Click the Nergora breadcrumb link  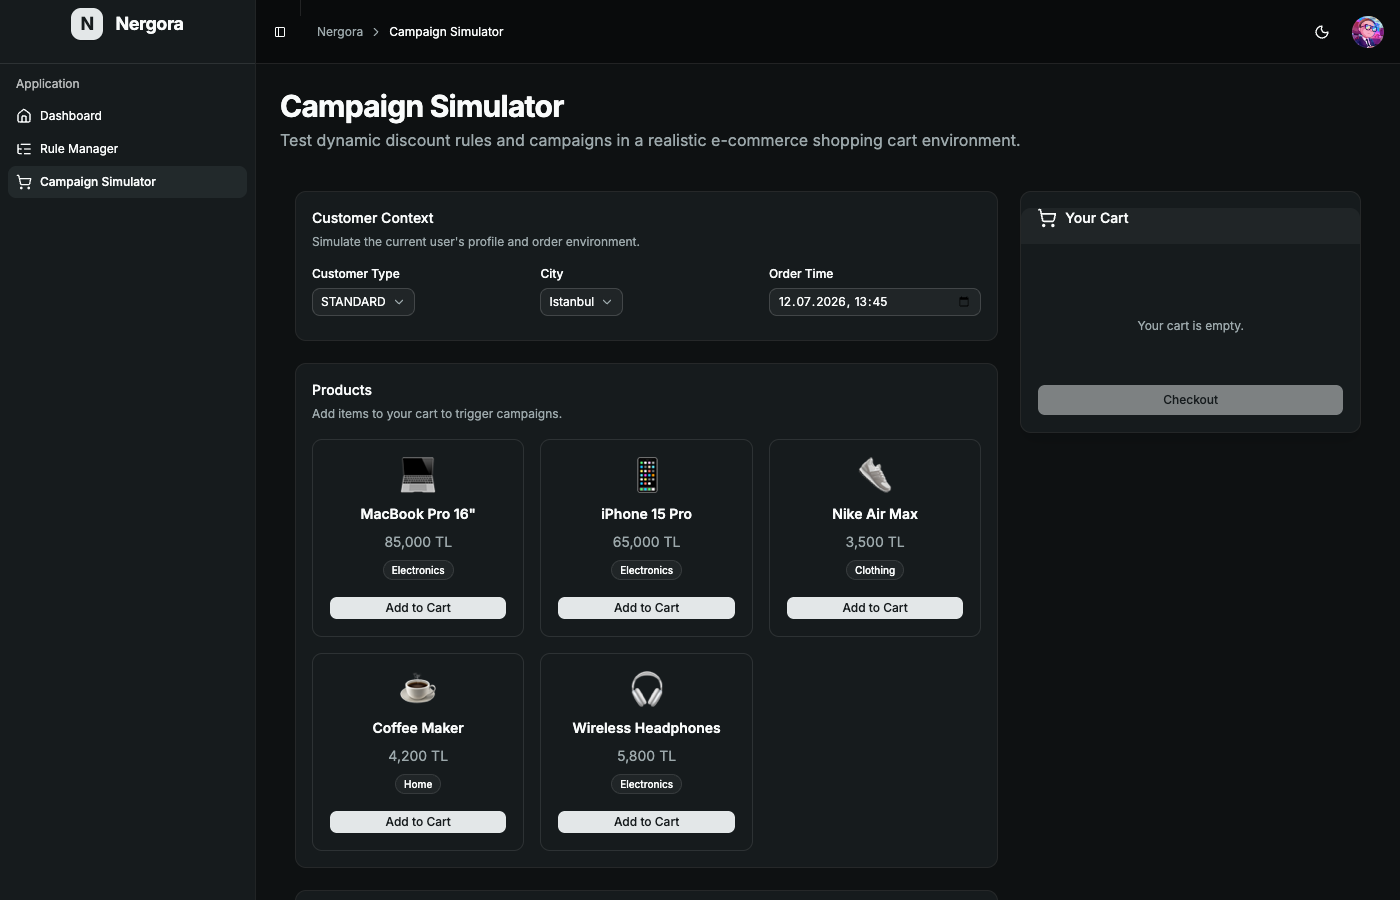coord(340,32)
